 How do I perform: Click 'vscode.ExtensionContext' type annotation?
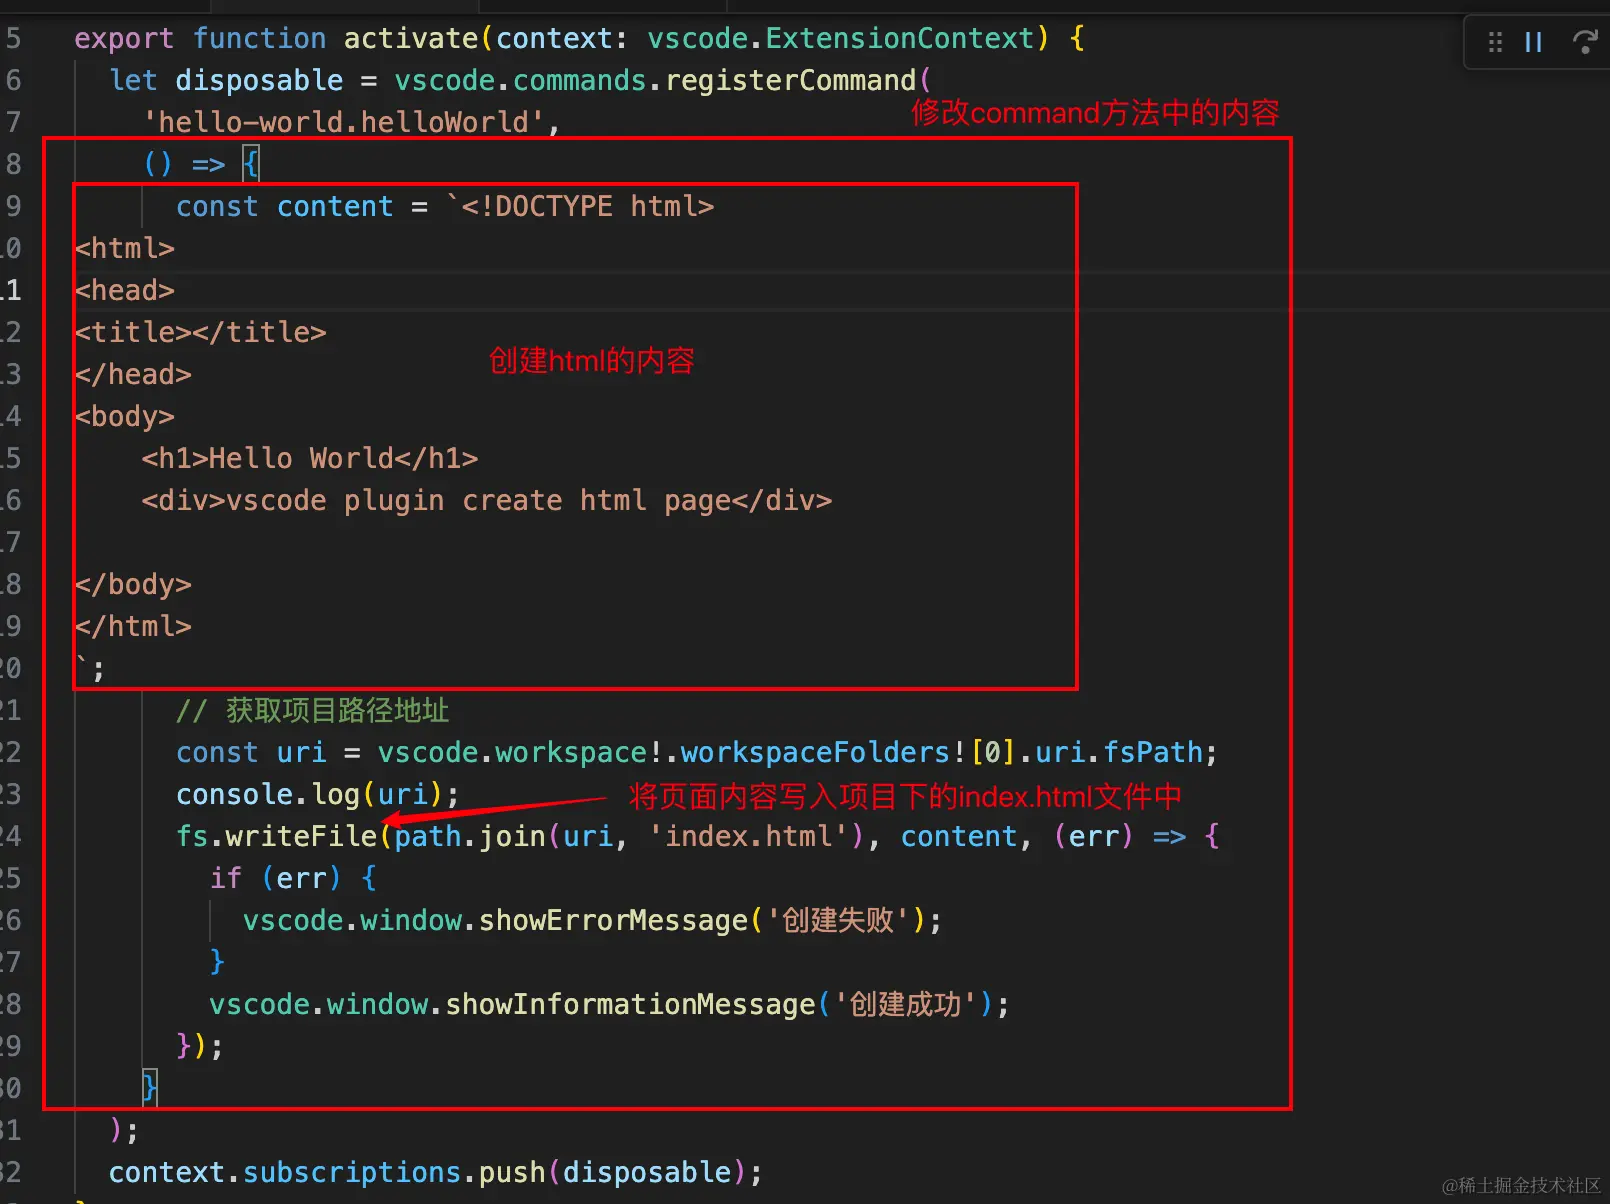pyautogui.click(x=841, y=38)
